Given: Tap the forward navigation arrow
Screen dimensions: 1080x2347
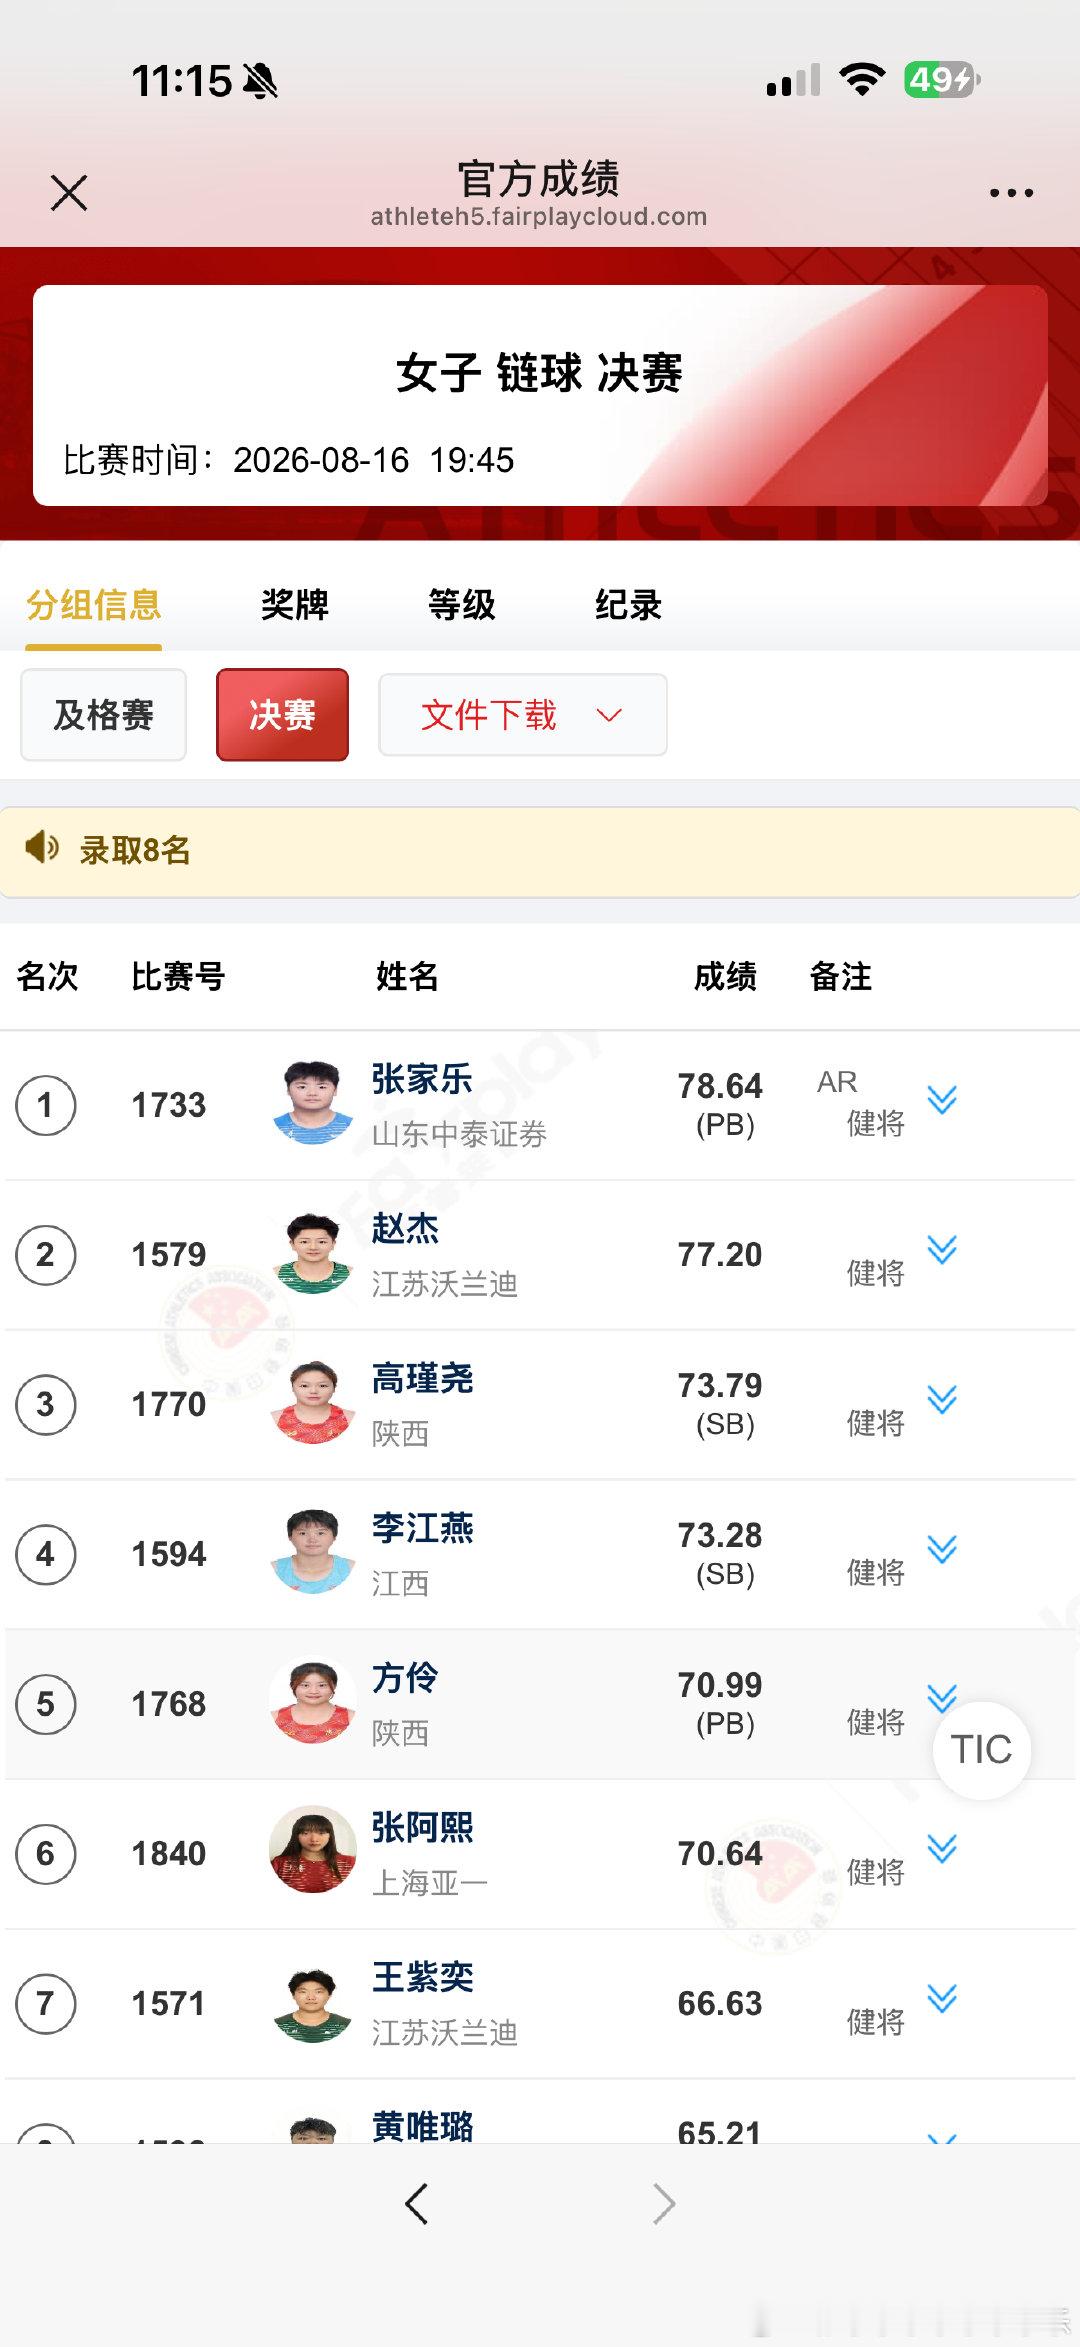Looking at the screenshot, I should pos(663,2203).
